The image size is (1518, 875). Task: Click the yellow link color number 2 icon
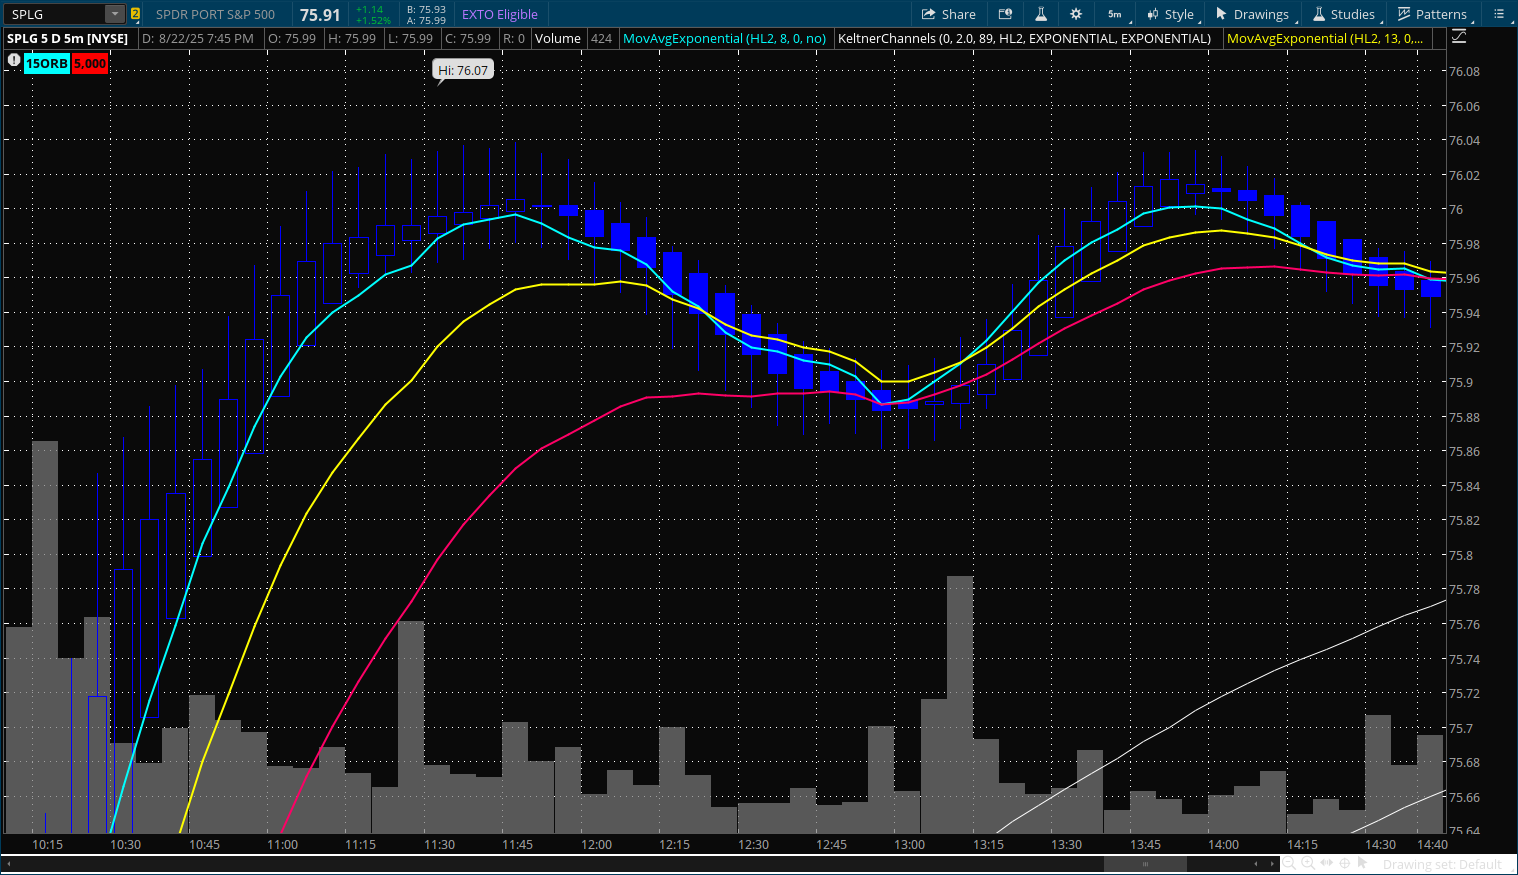135,14
